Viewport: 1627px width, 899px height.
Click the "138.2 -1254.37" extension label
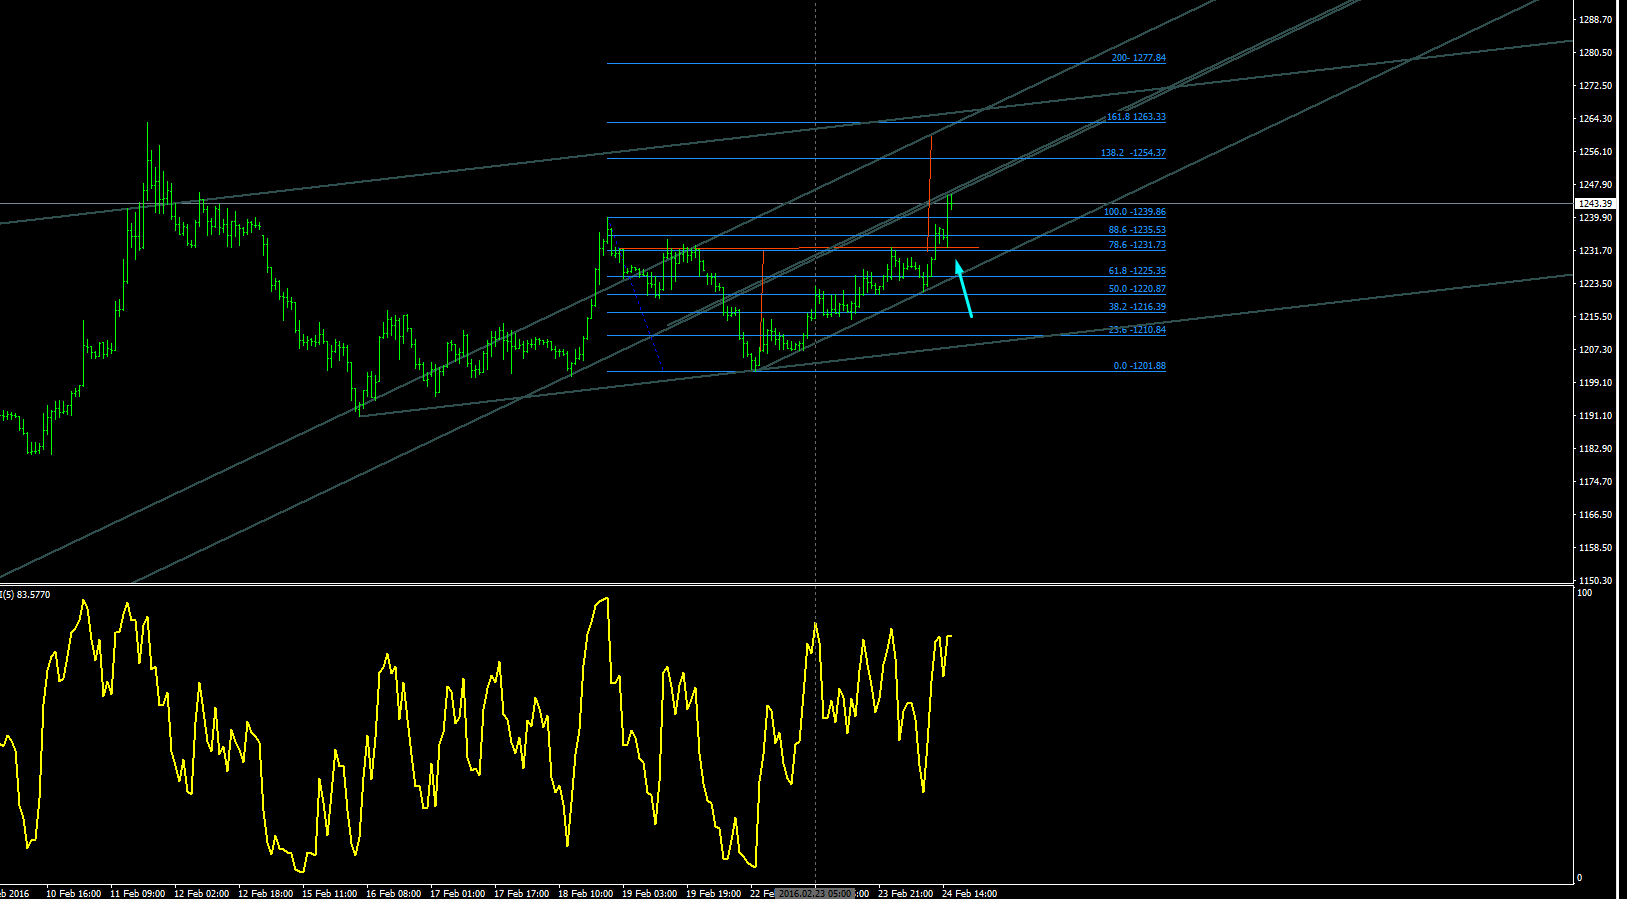(1133, 153)
